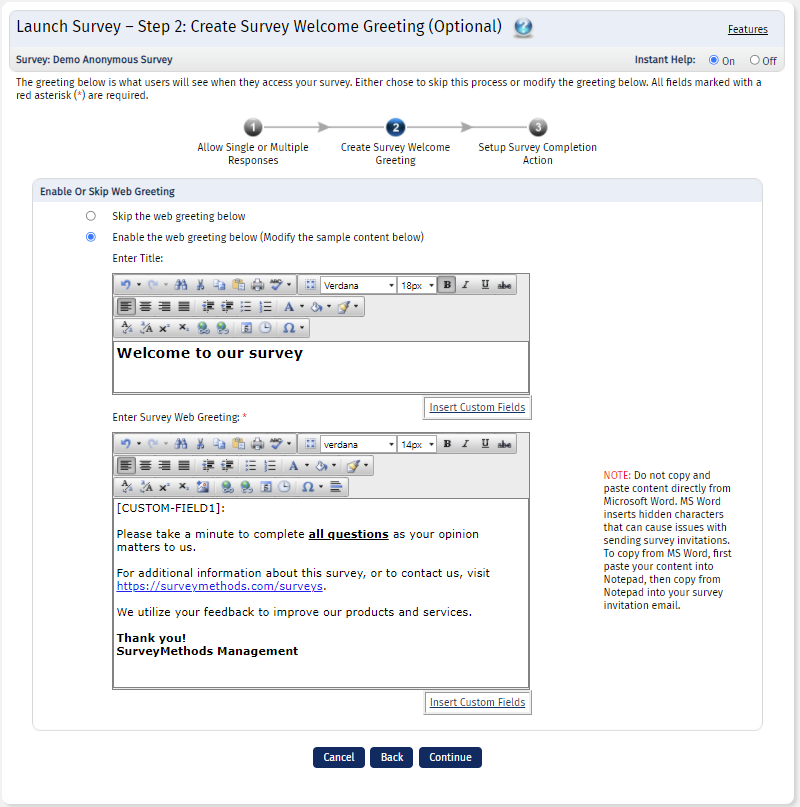Toggle Bold in the title editor

(x=447, y=285)
